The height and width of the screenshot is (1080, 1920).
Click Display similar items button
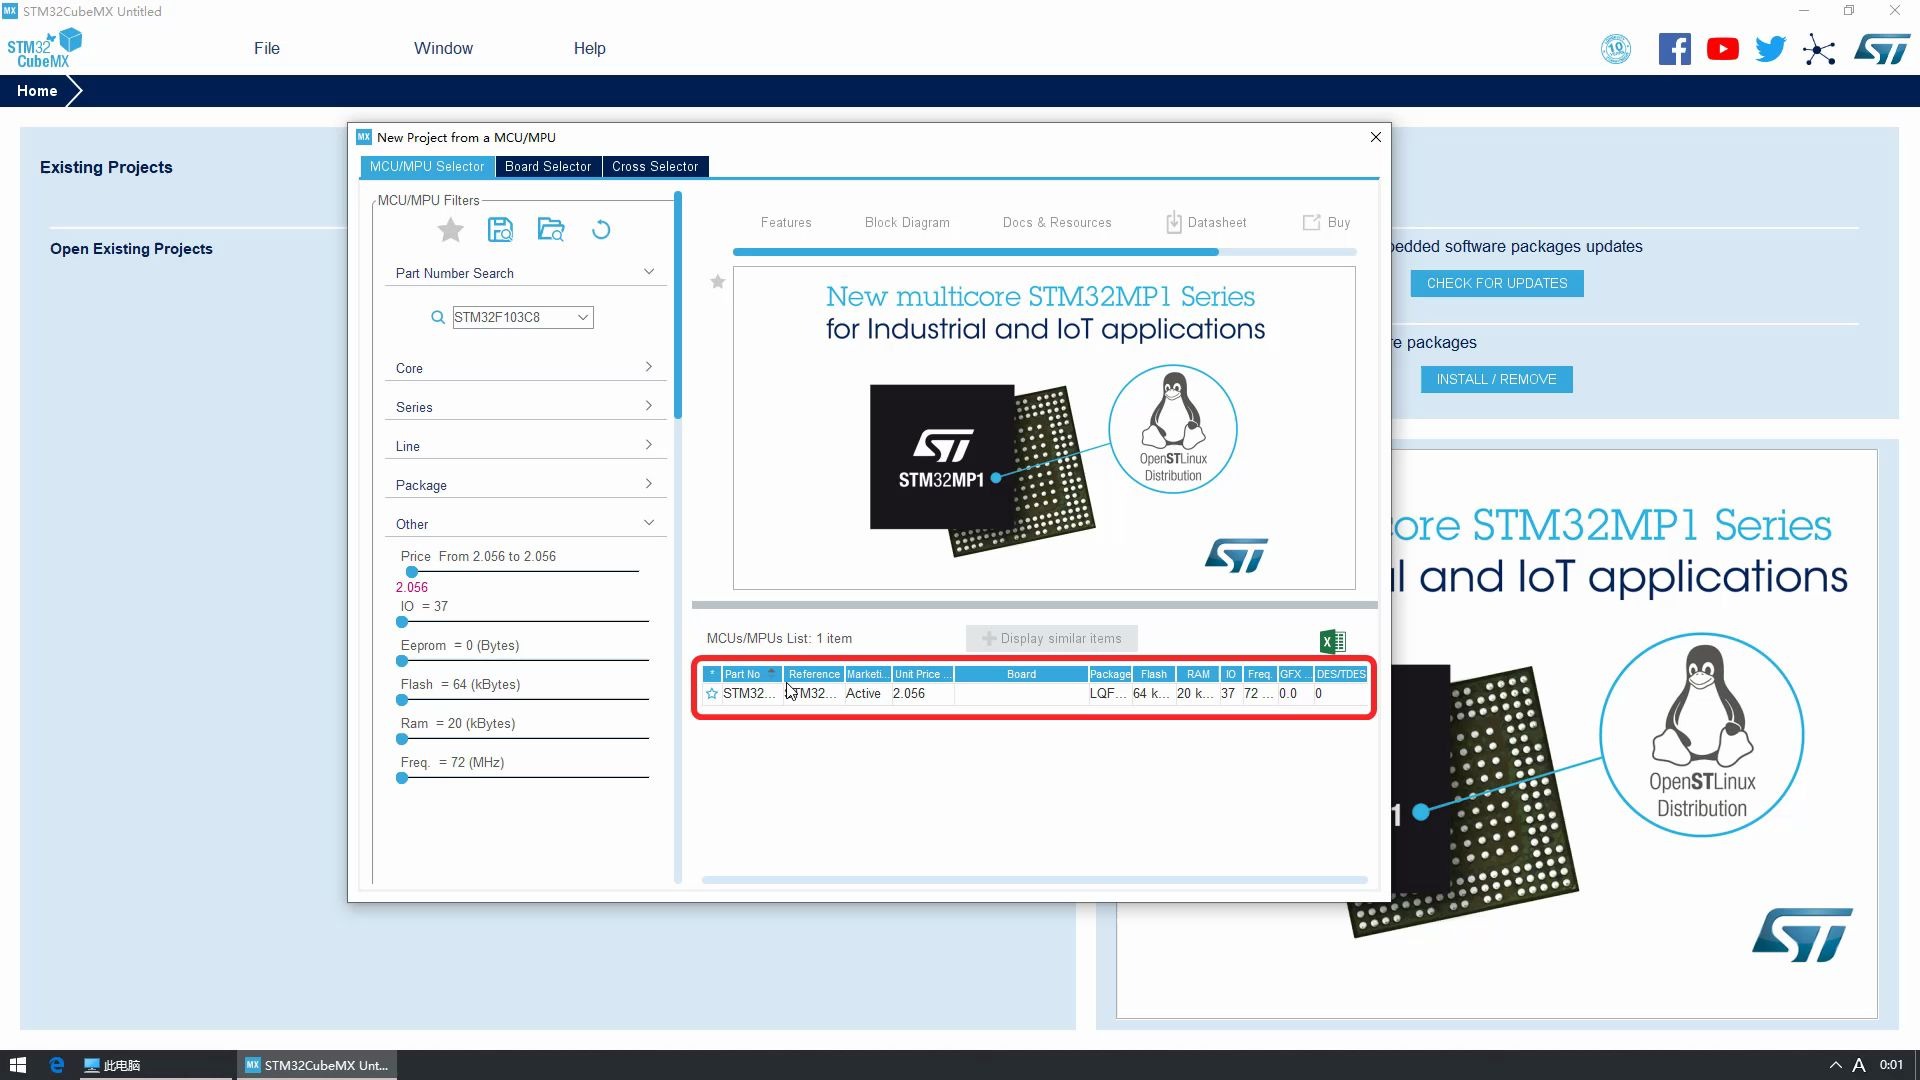(1052, 638)
